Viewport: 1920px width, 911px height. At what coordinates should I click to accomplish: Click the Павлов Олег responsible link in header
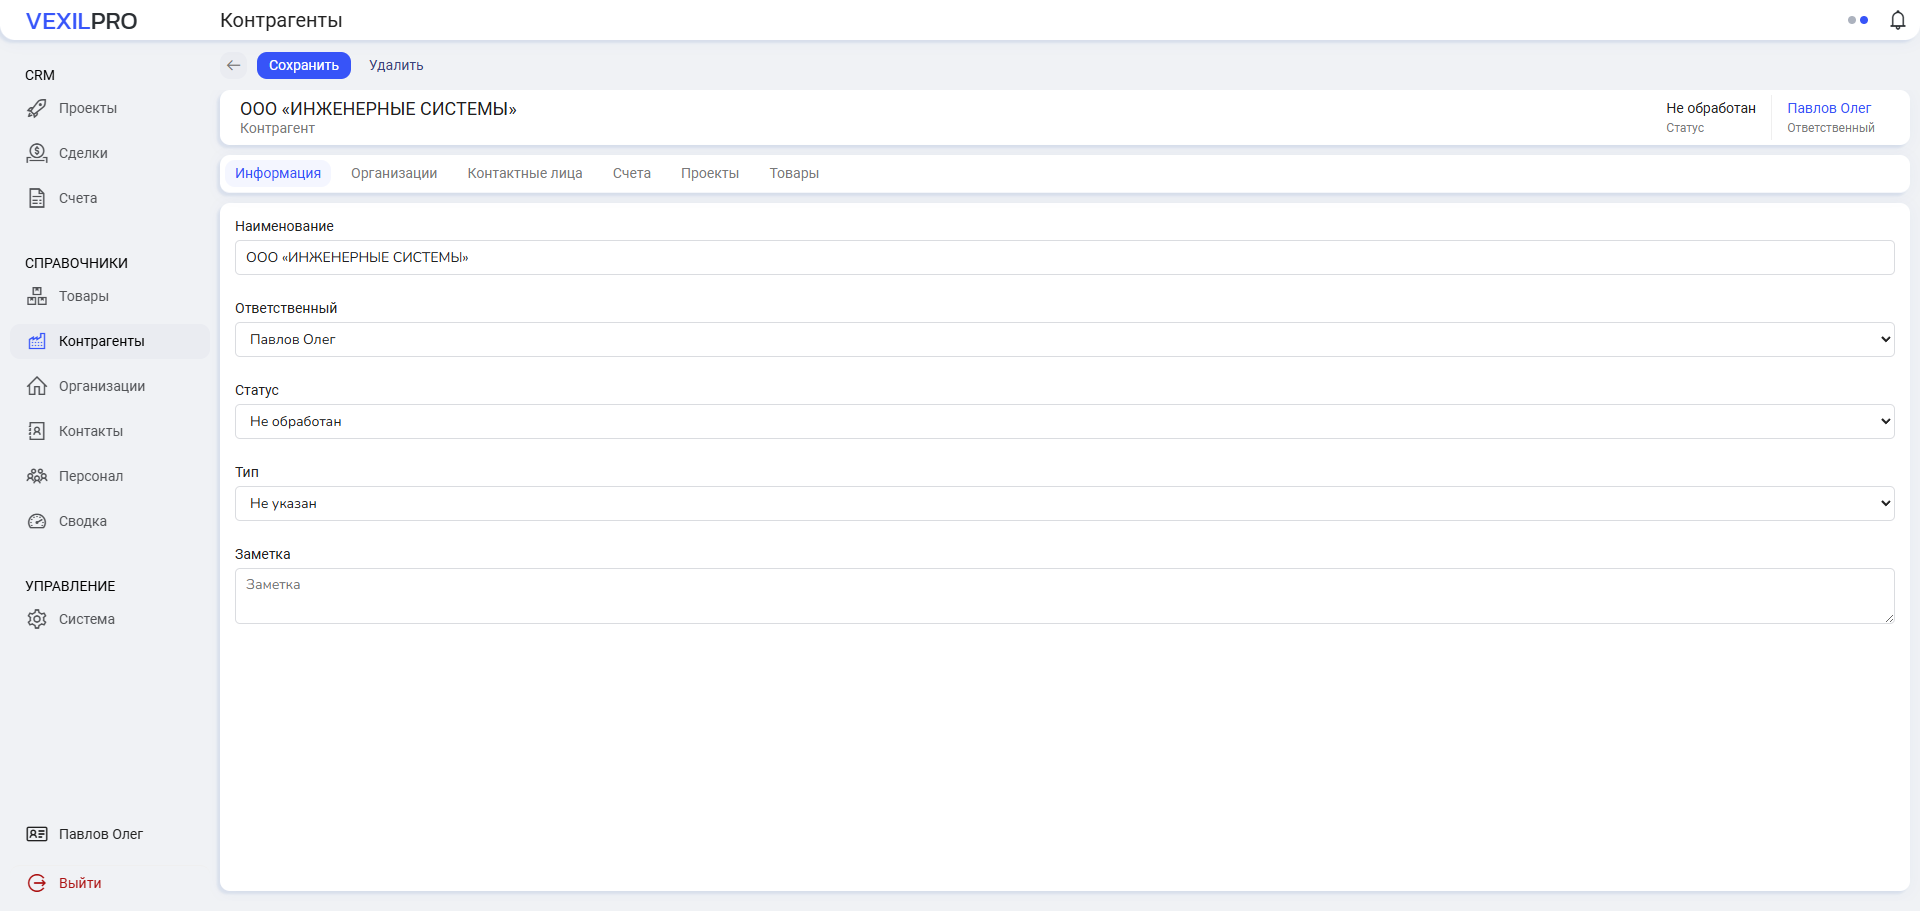(1828, 108)
